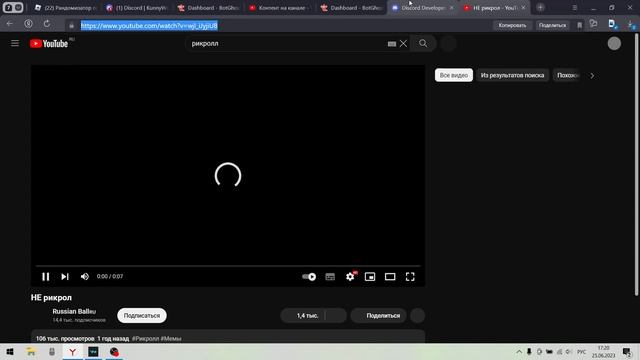Open the Windows Start menu
The width and height of the screenshot is (640, 360).
[10, 351]
